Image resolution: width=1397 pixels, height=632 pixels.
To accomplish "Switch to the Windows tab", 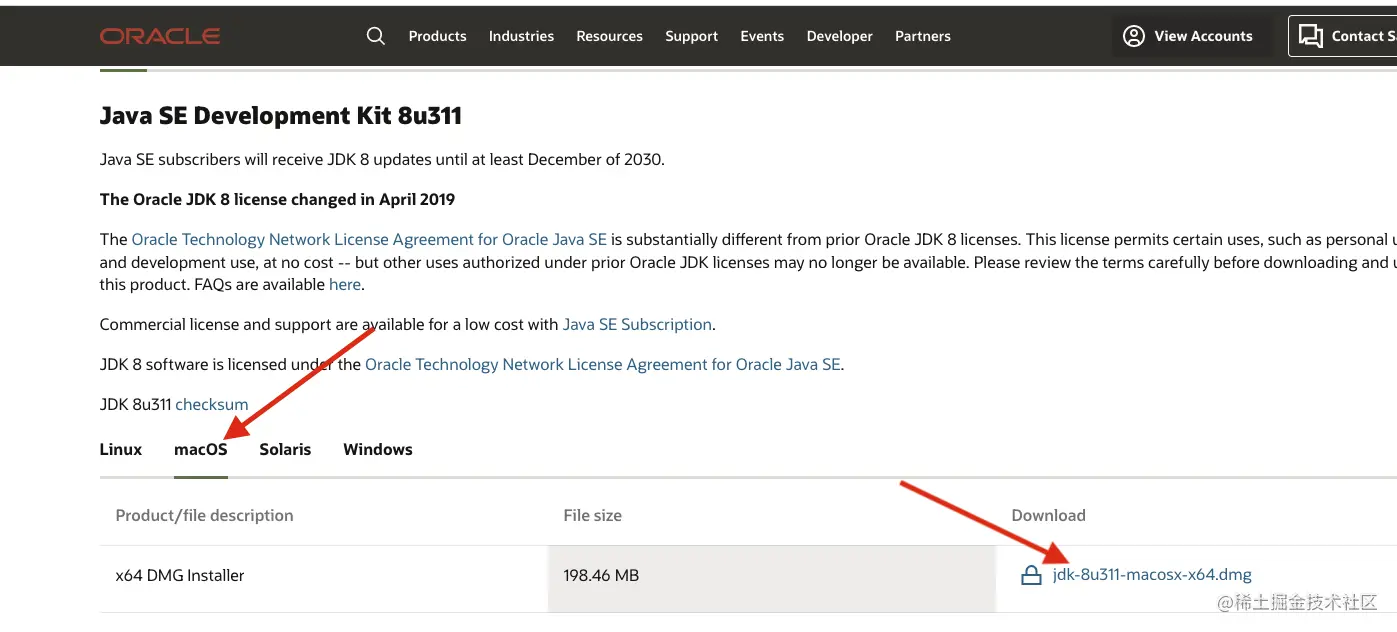I will coord(378,450).
